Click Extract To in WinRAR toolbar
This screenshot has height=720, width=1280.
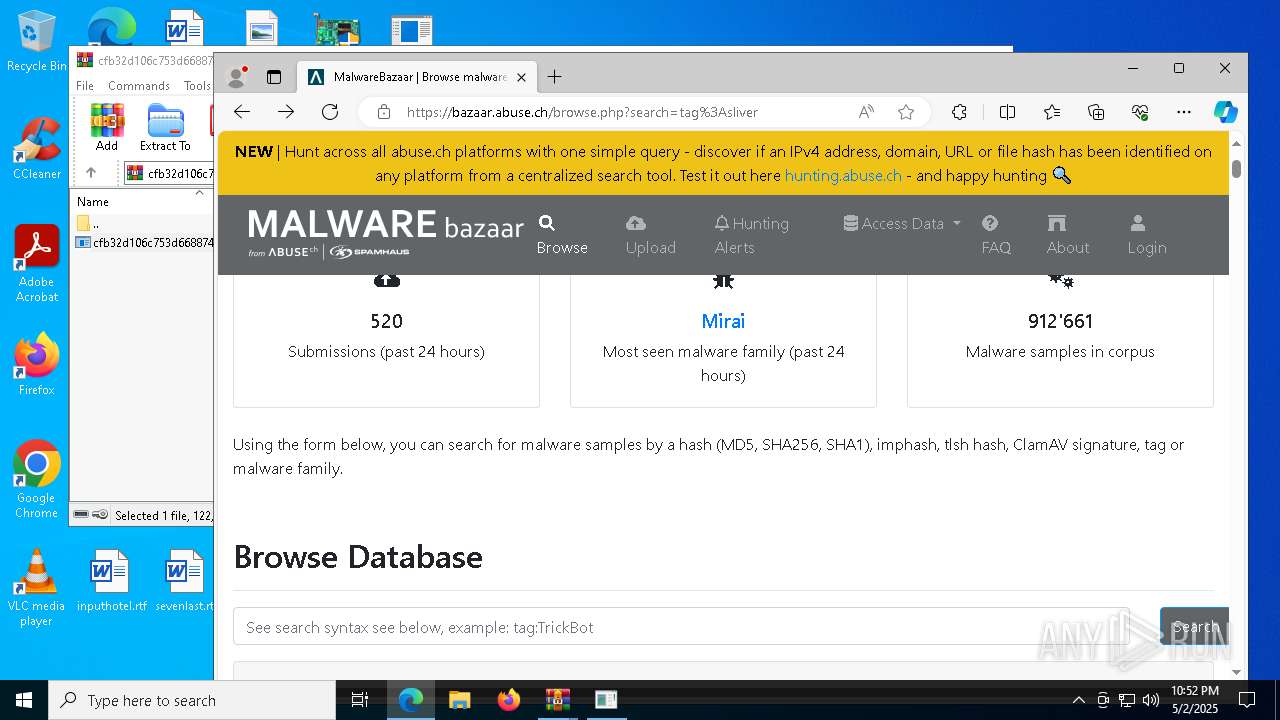165,127
